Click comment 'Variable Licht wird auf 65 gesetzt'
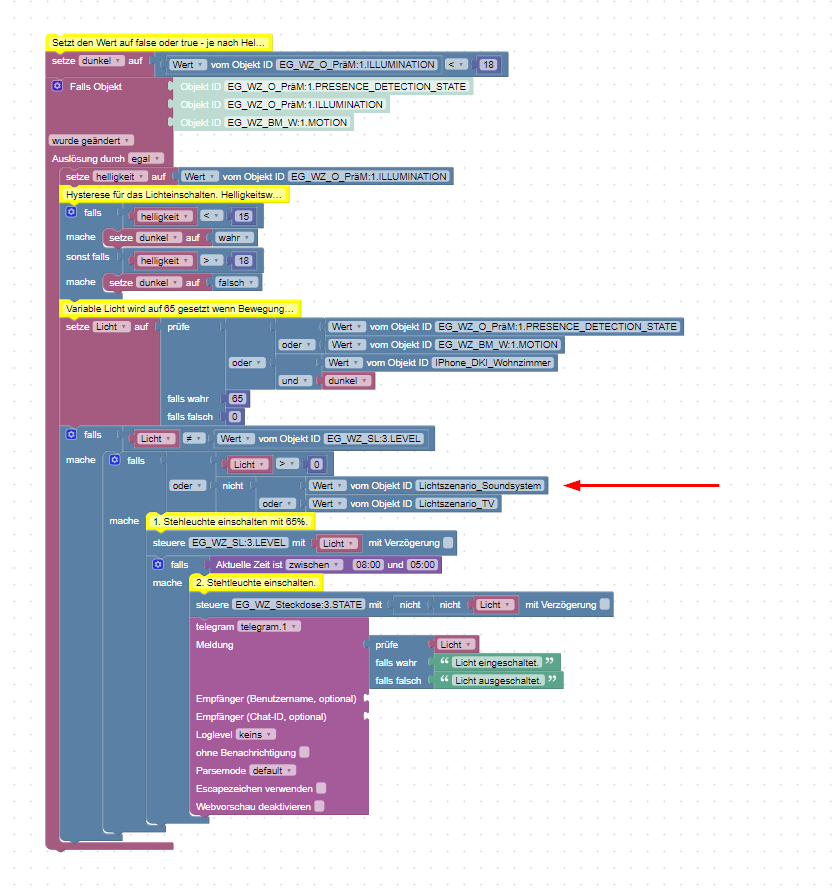Image resolution: width=839 pixels, height=891 pixels. click(180, 309)
